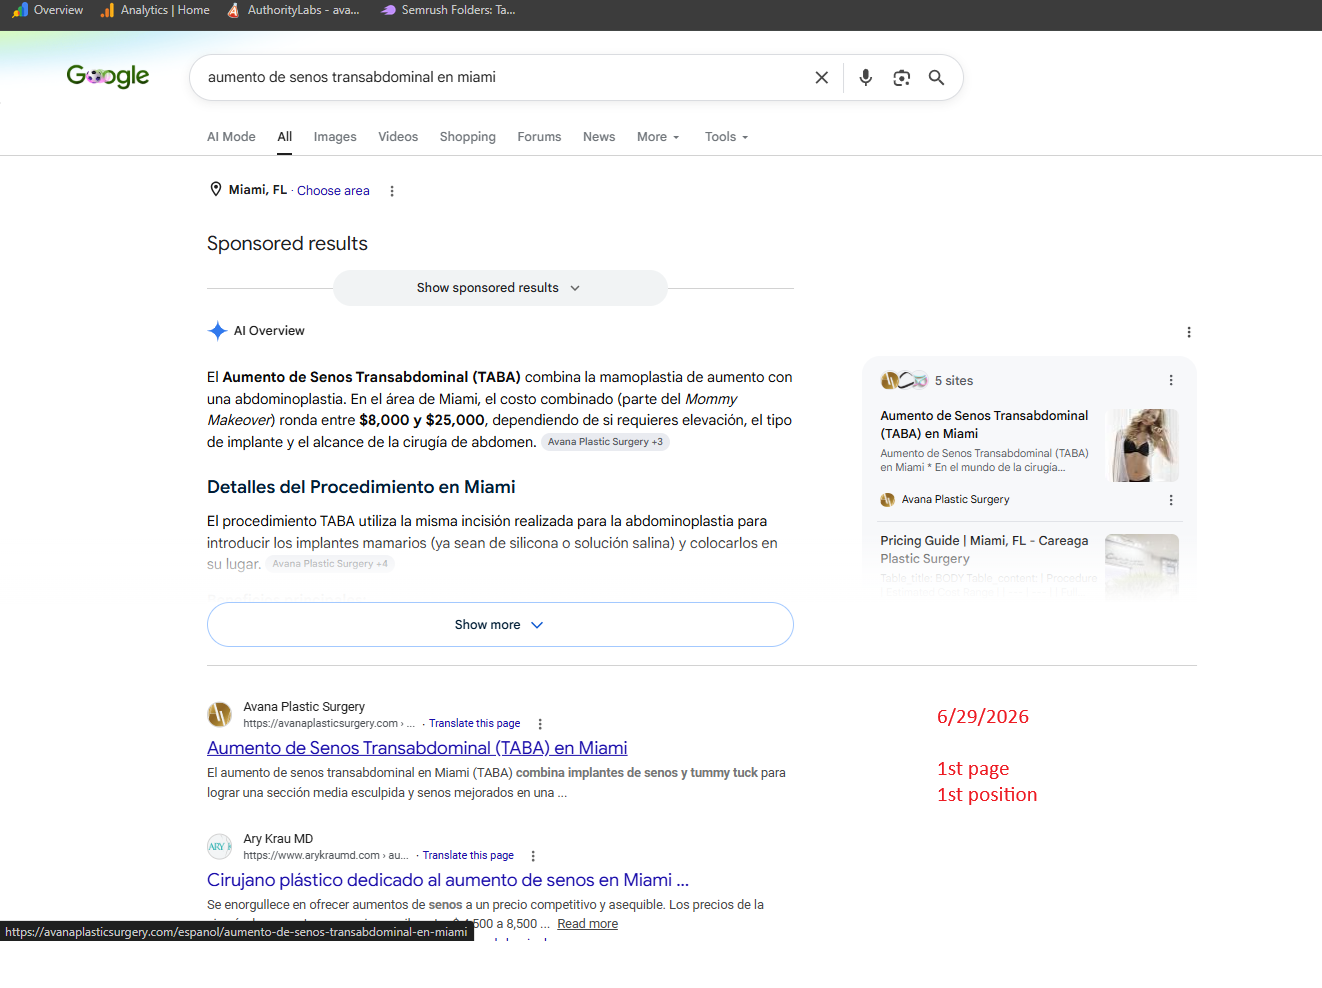Screen dimensions: 1322x988
Task: Click the avanaplasticsurgery.com URL breadcrumb
Action: (x=329, y=724)
